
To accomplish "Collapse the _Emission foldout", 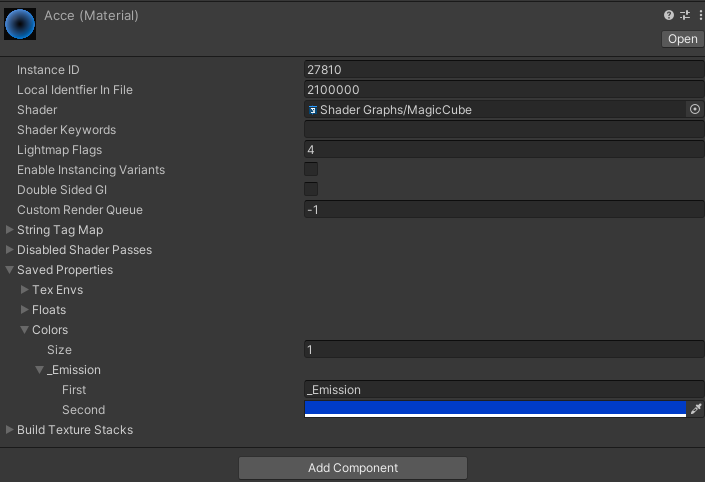I will click(40, 370).
